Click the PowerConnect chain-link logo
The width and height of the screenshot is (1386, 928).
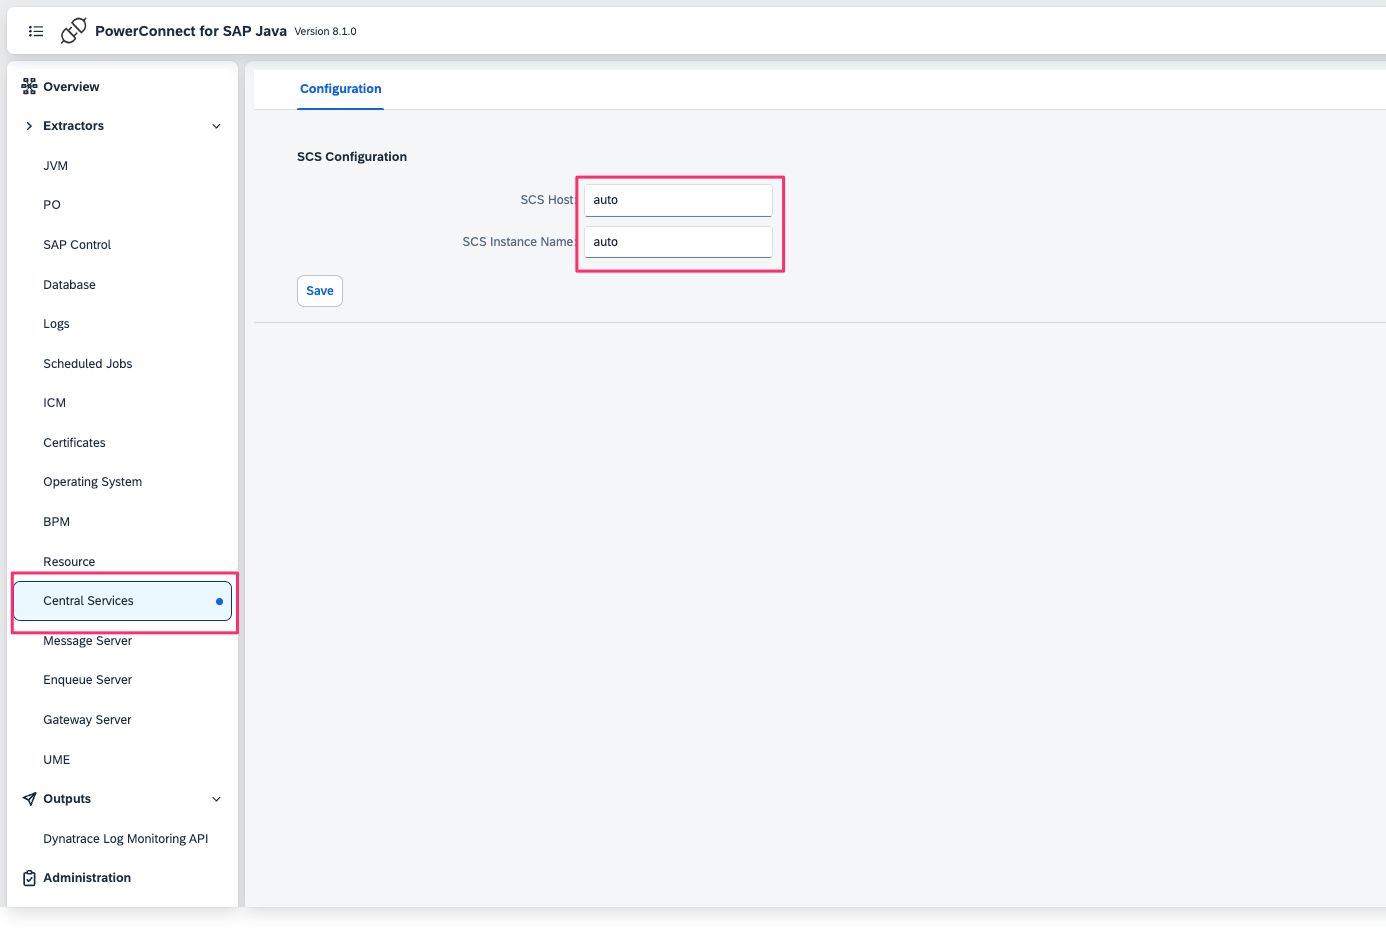(73, 31)
